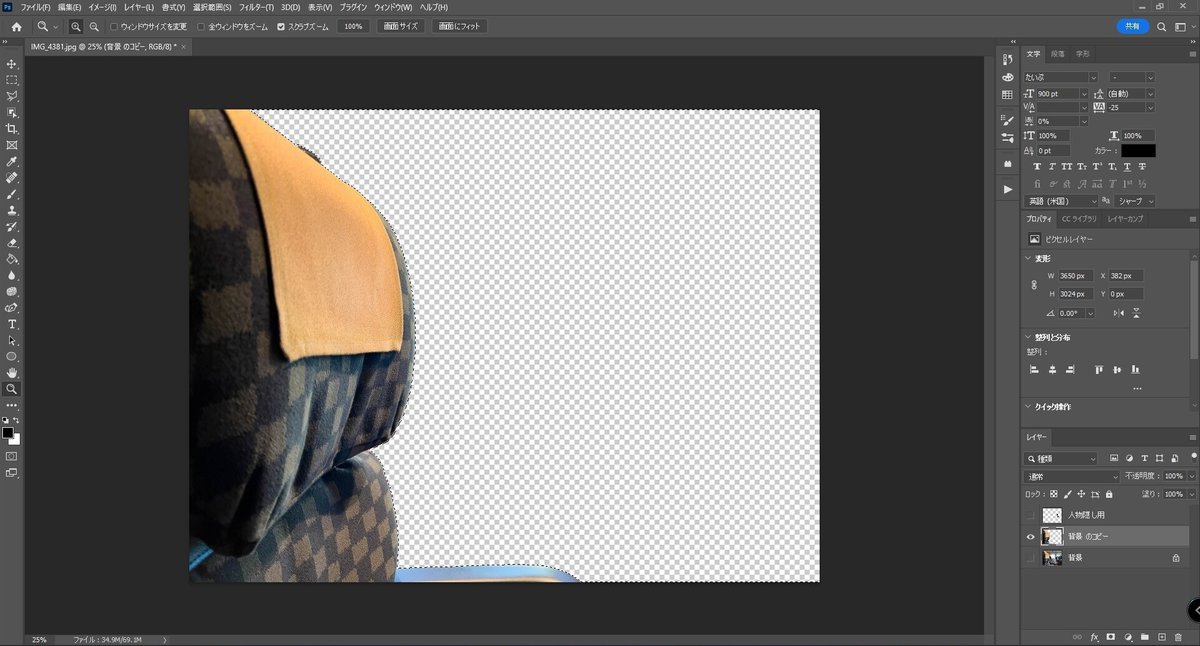The height and width of the screenshot is (646, 1200).
Task: Open blend mode 通常 dropdown
Action: [x=1073, y=477]
